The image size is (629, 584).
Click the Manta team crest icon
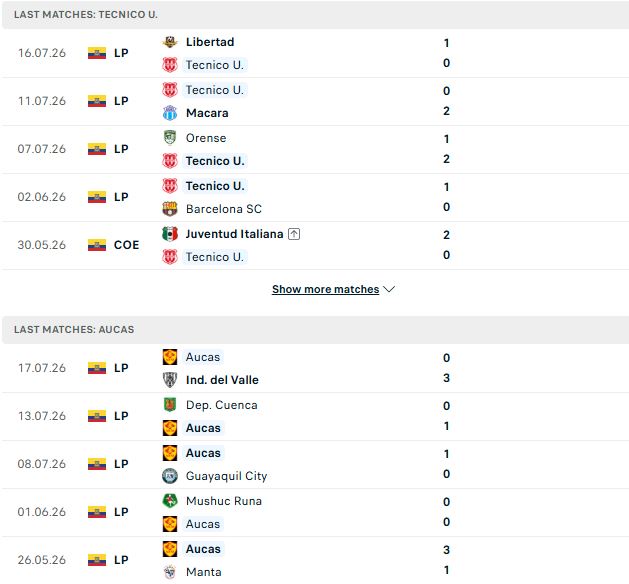(170, 572)
